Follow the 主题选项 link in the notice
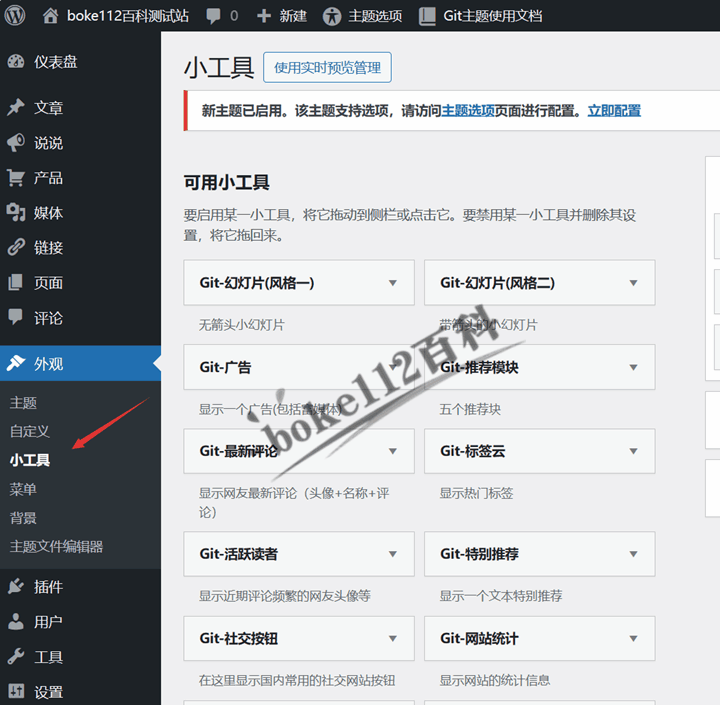This screenshot has width=720, height=705. click(x=468, y=111)
